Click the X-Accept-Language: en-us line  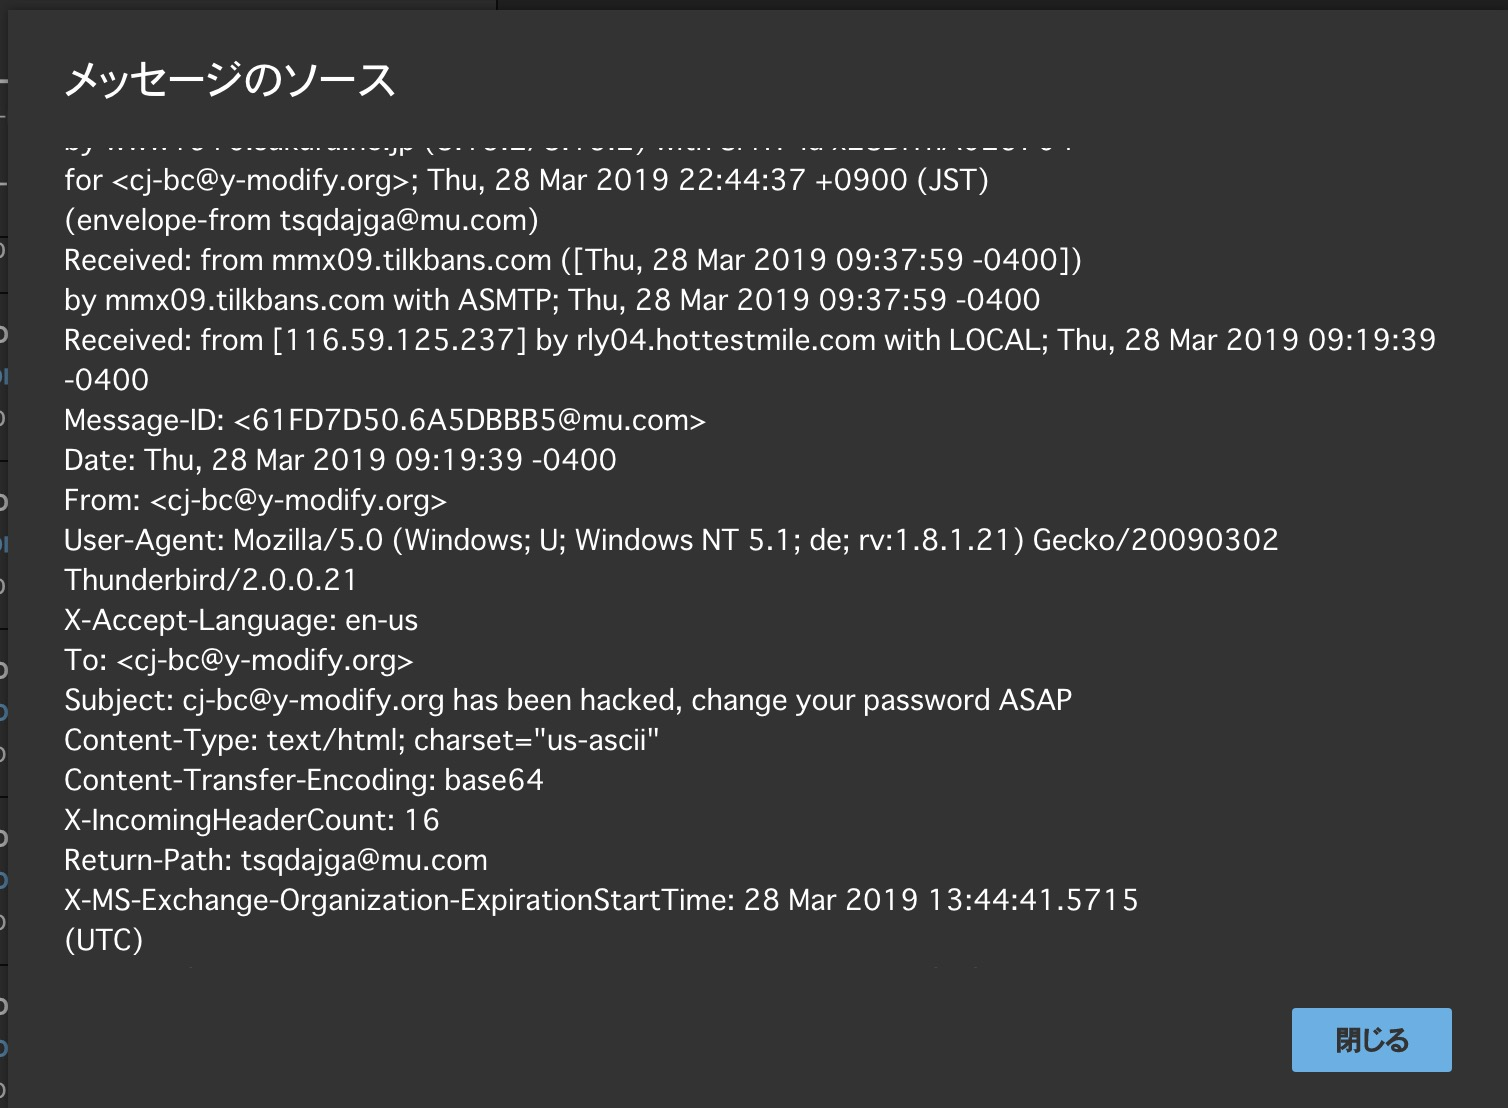point(241,620)
